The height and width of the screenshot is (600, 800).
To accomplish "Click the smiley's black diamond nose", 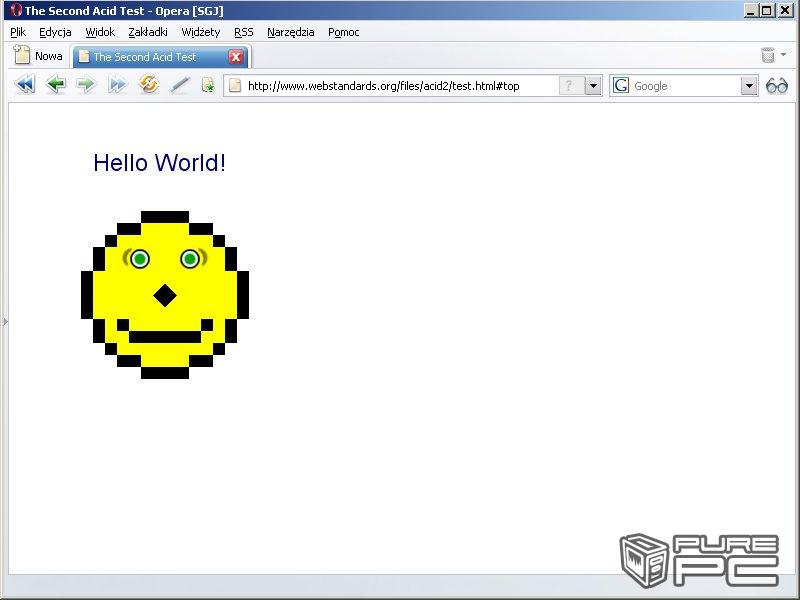I will (165, 295).
